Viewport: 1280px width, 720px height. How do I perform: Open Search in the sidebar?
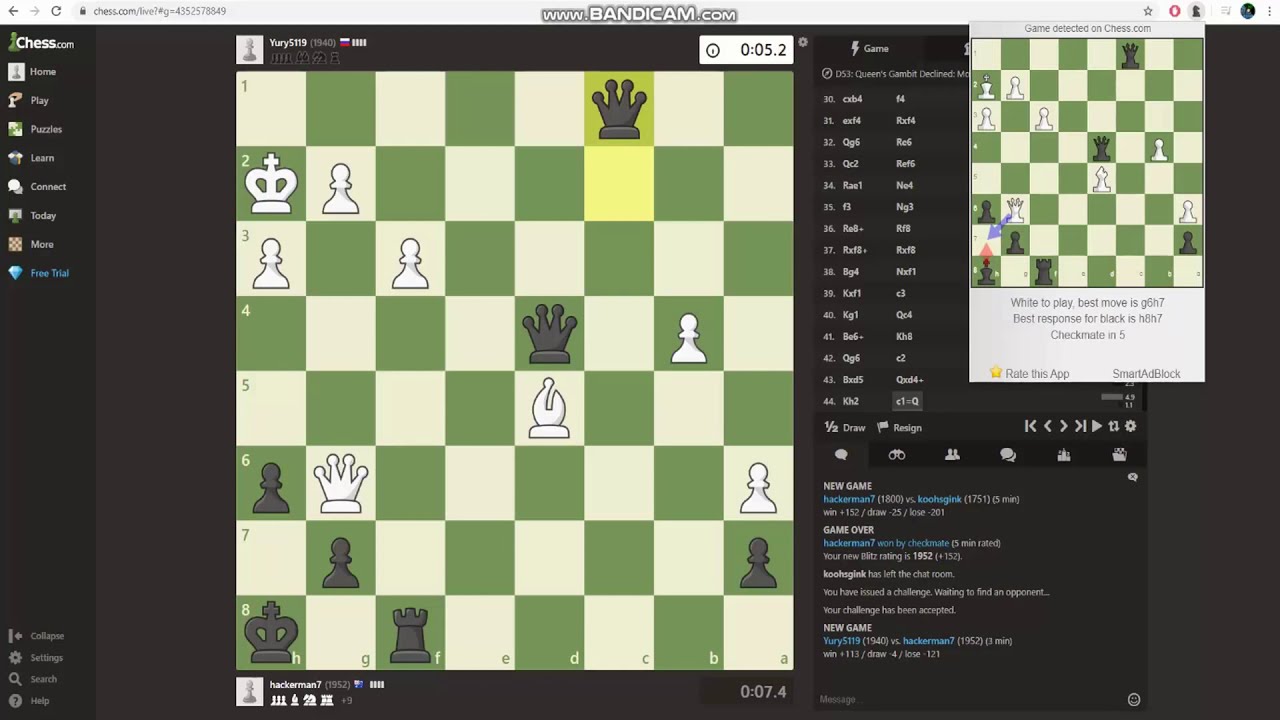[34, 679]
